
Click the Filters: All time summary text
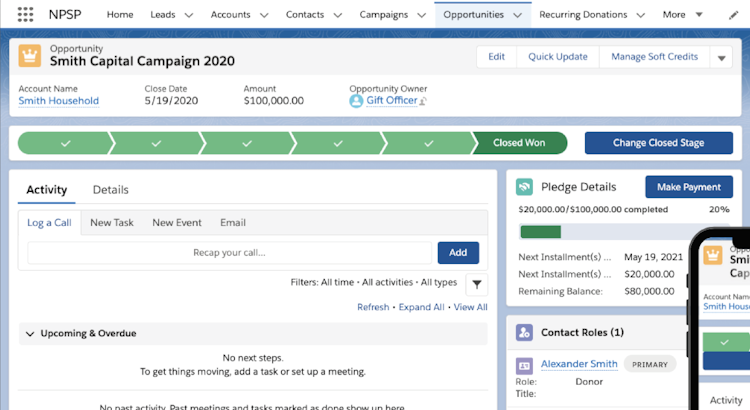point(374,282)
